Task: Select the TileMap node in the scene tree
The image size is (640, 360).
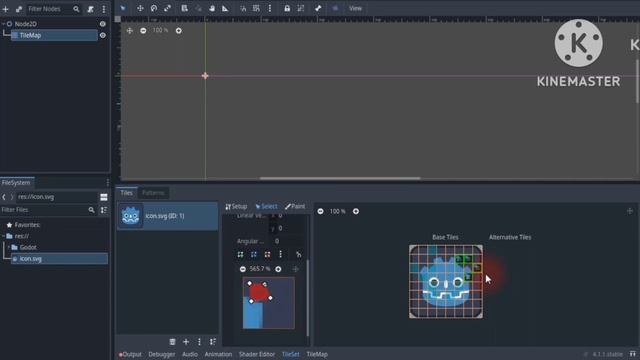Action: tap(54, 36)
